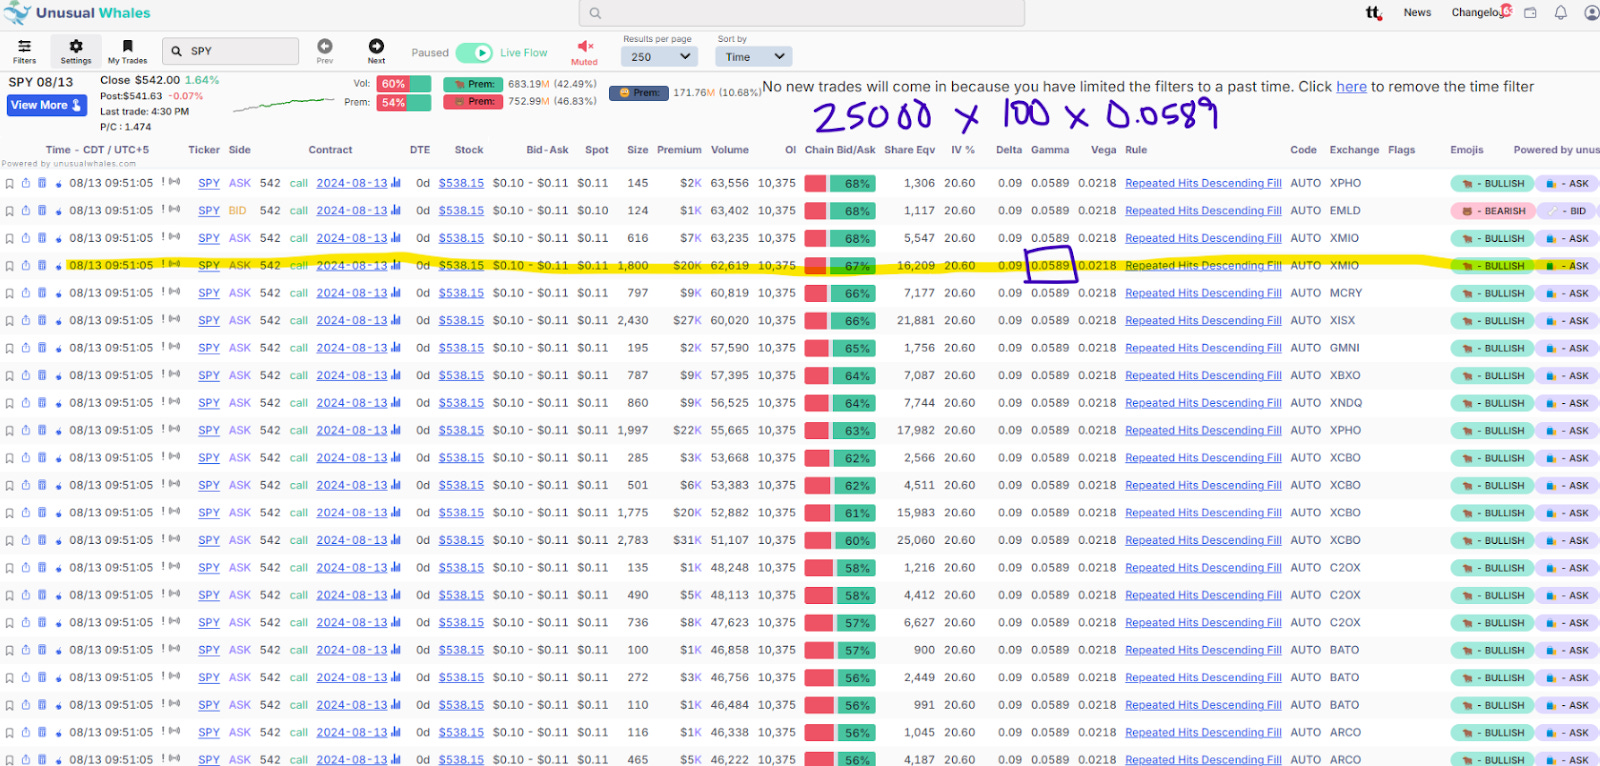Viewport: 1600px width, 766px height.
Task: Click the Exchange column header
Action: 1354,150
